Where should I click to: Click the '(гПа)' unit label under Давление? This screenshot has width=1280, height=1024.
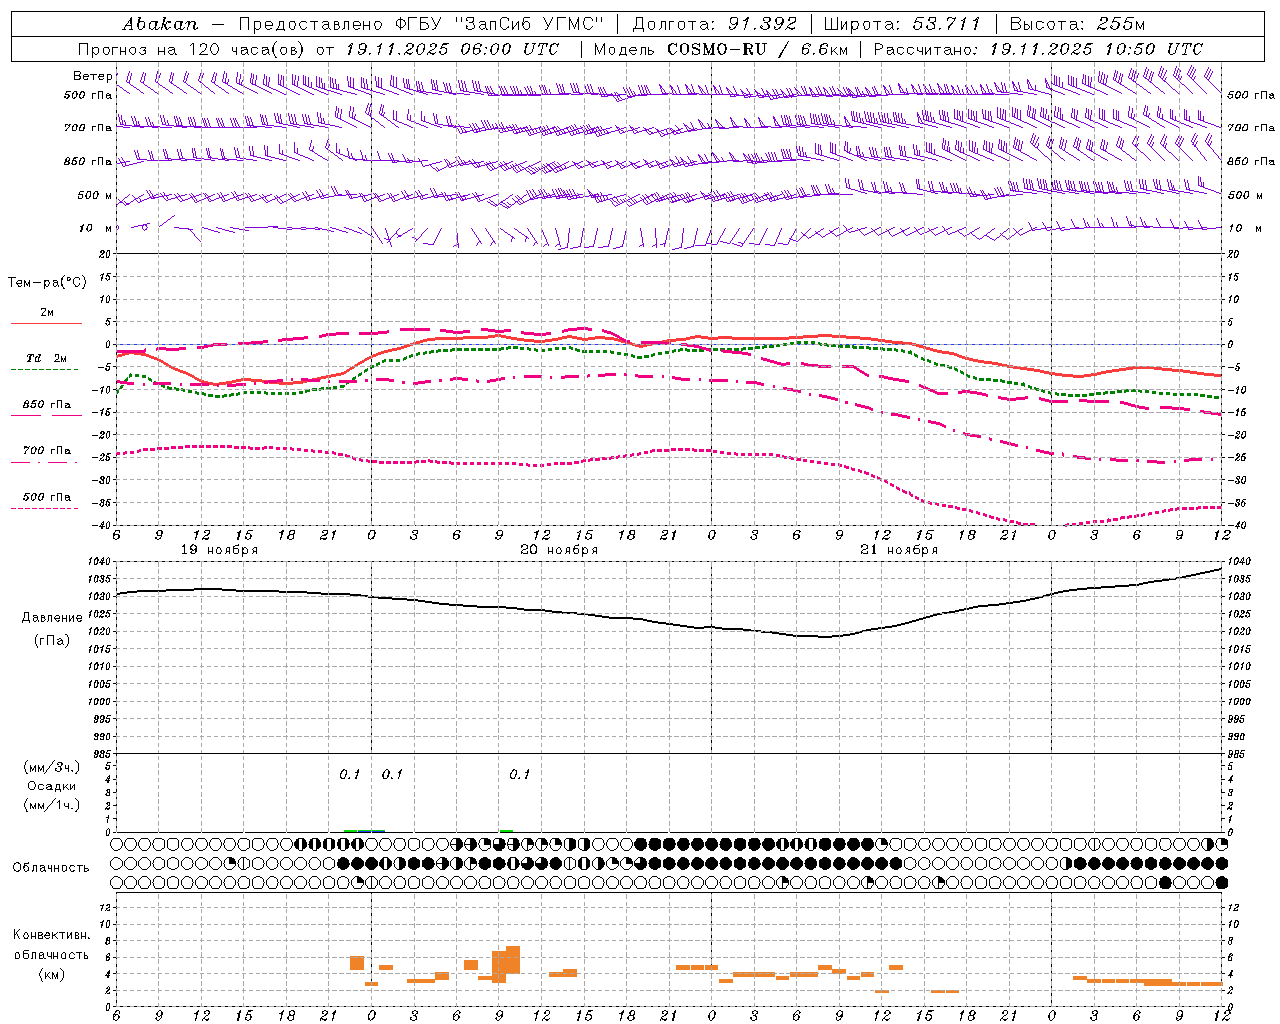pyautogui.click(x=52, y=640)
